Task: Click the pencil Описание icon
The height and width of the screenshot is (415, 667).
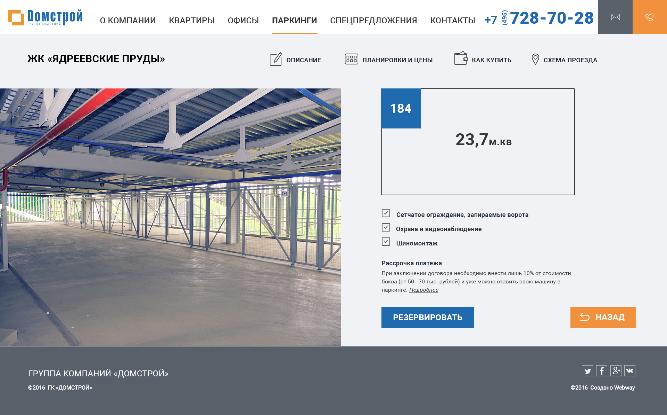Action: click(276, 59)
